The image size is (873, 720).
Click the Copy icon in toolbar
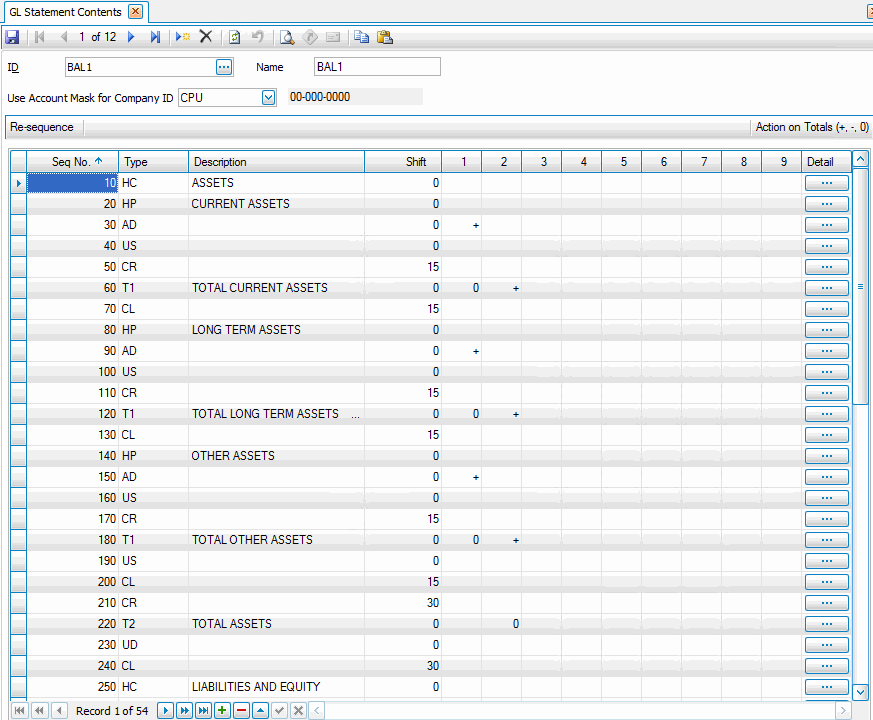click(x=361, y=37)
